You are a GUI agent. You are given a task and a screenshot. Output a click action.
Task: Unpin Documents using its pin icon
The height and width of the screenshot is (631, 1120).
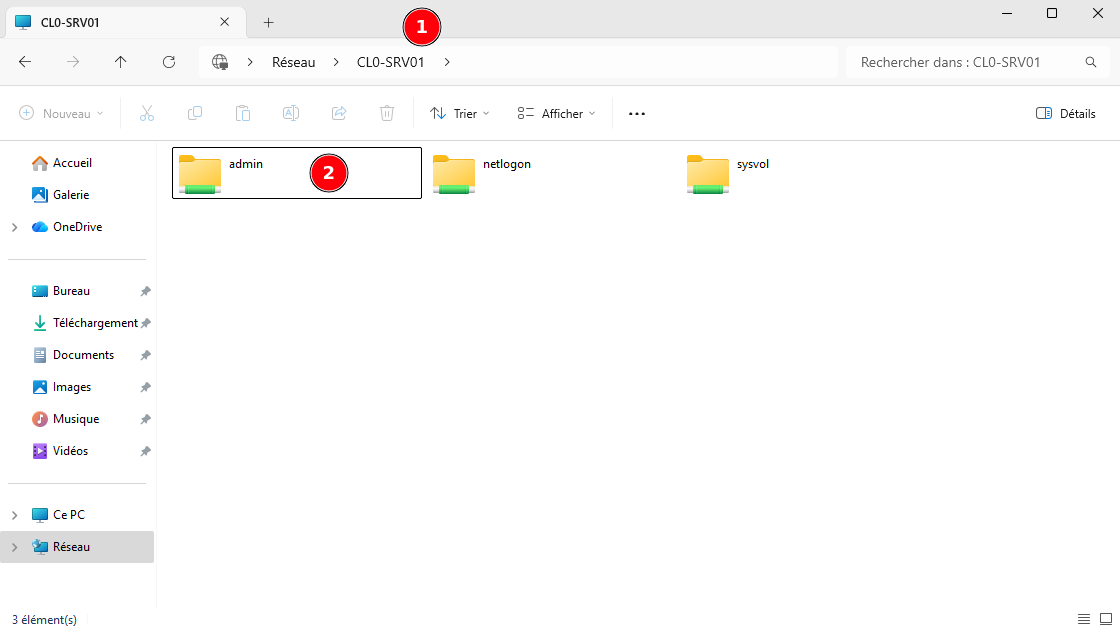[146, 355]
